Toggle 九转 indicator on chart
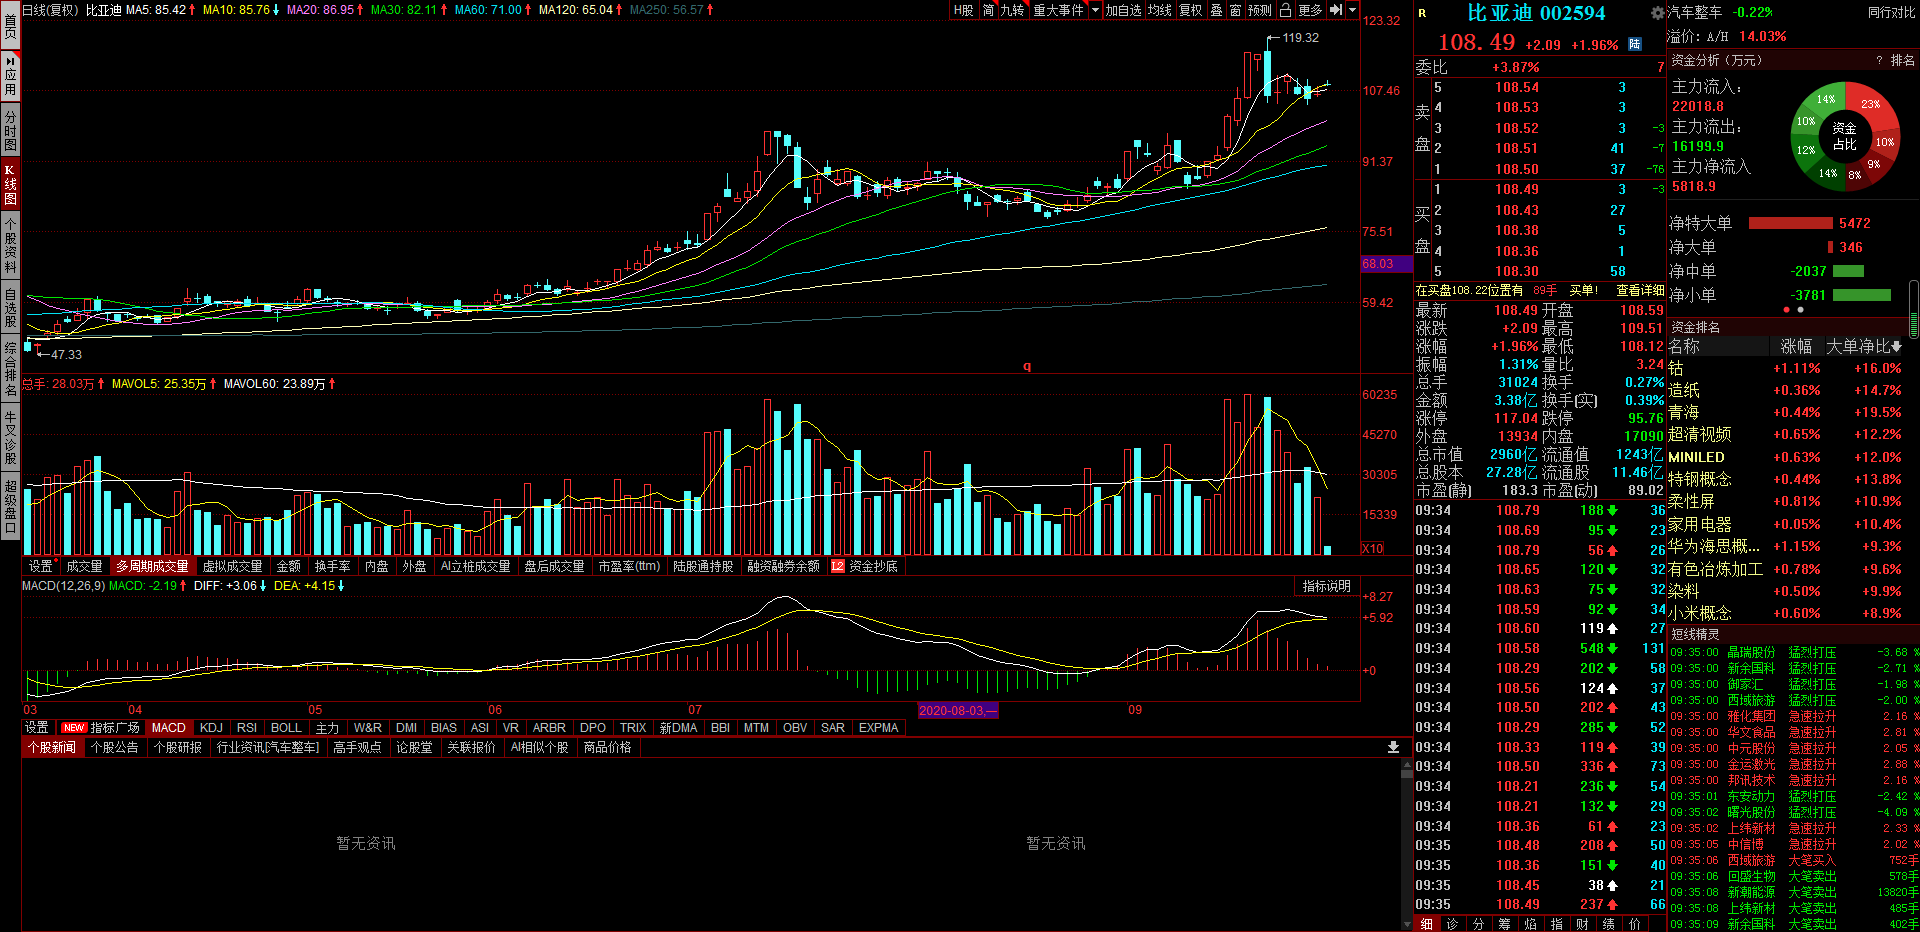This screenshot has width=1920, height=932. [1012, 10]
